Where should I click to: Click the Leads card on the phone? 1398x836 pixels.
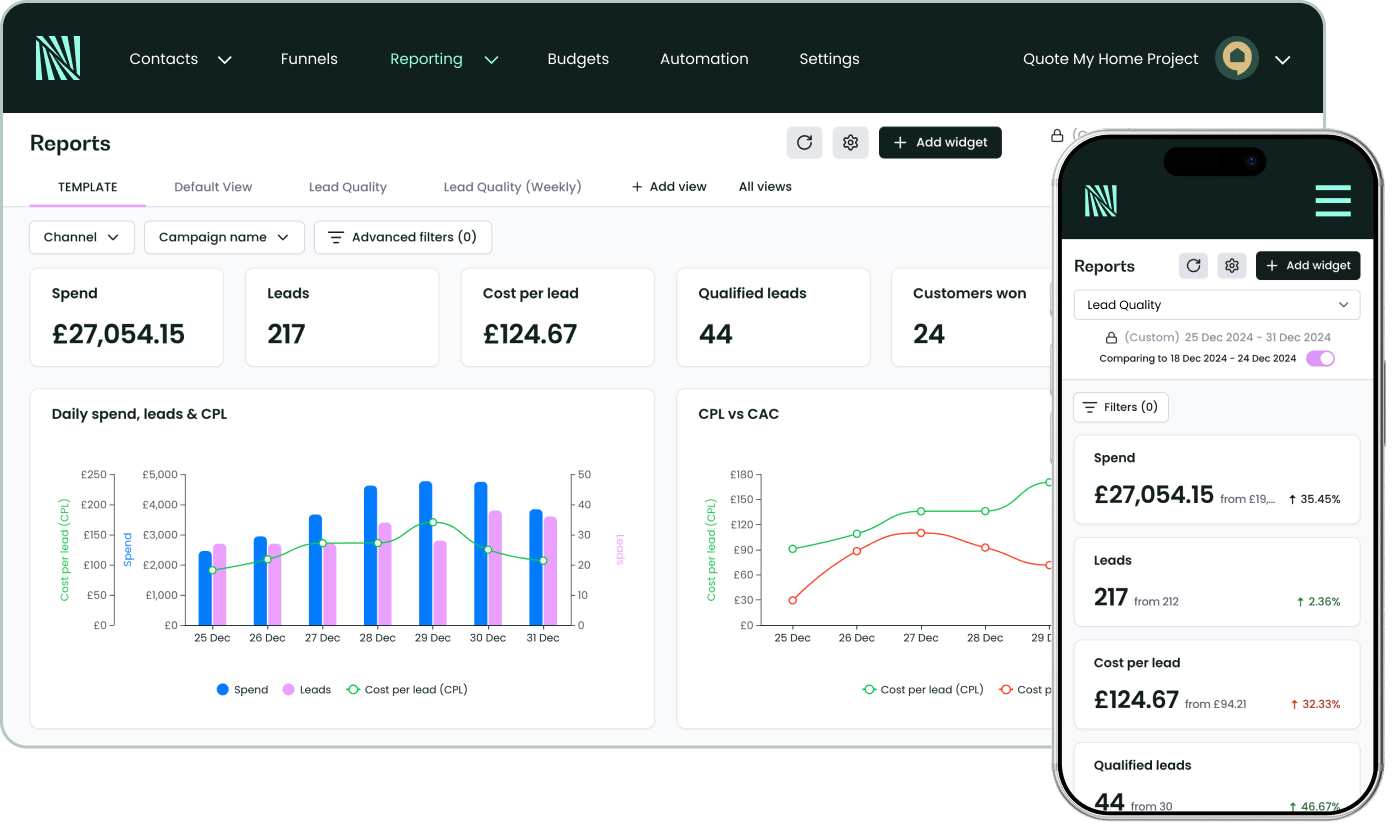coord(1217,582)
